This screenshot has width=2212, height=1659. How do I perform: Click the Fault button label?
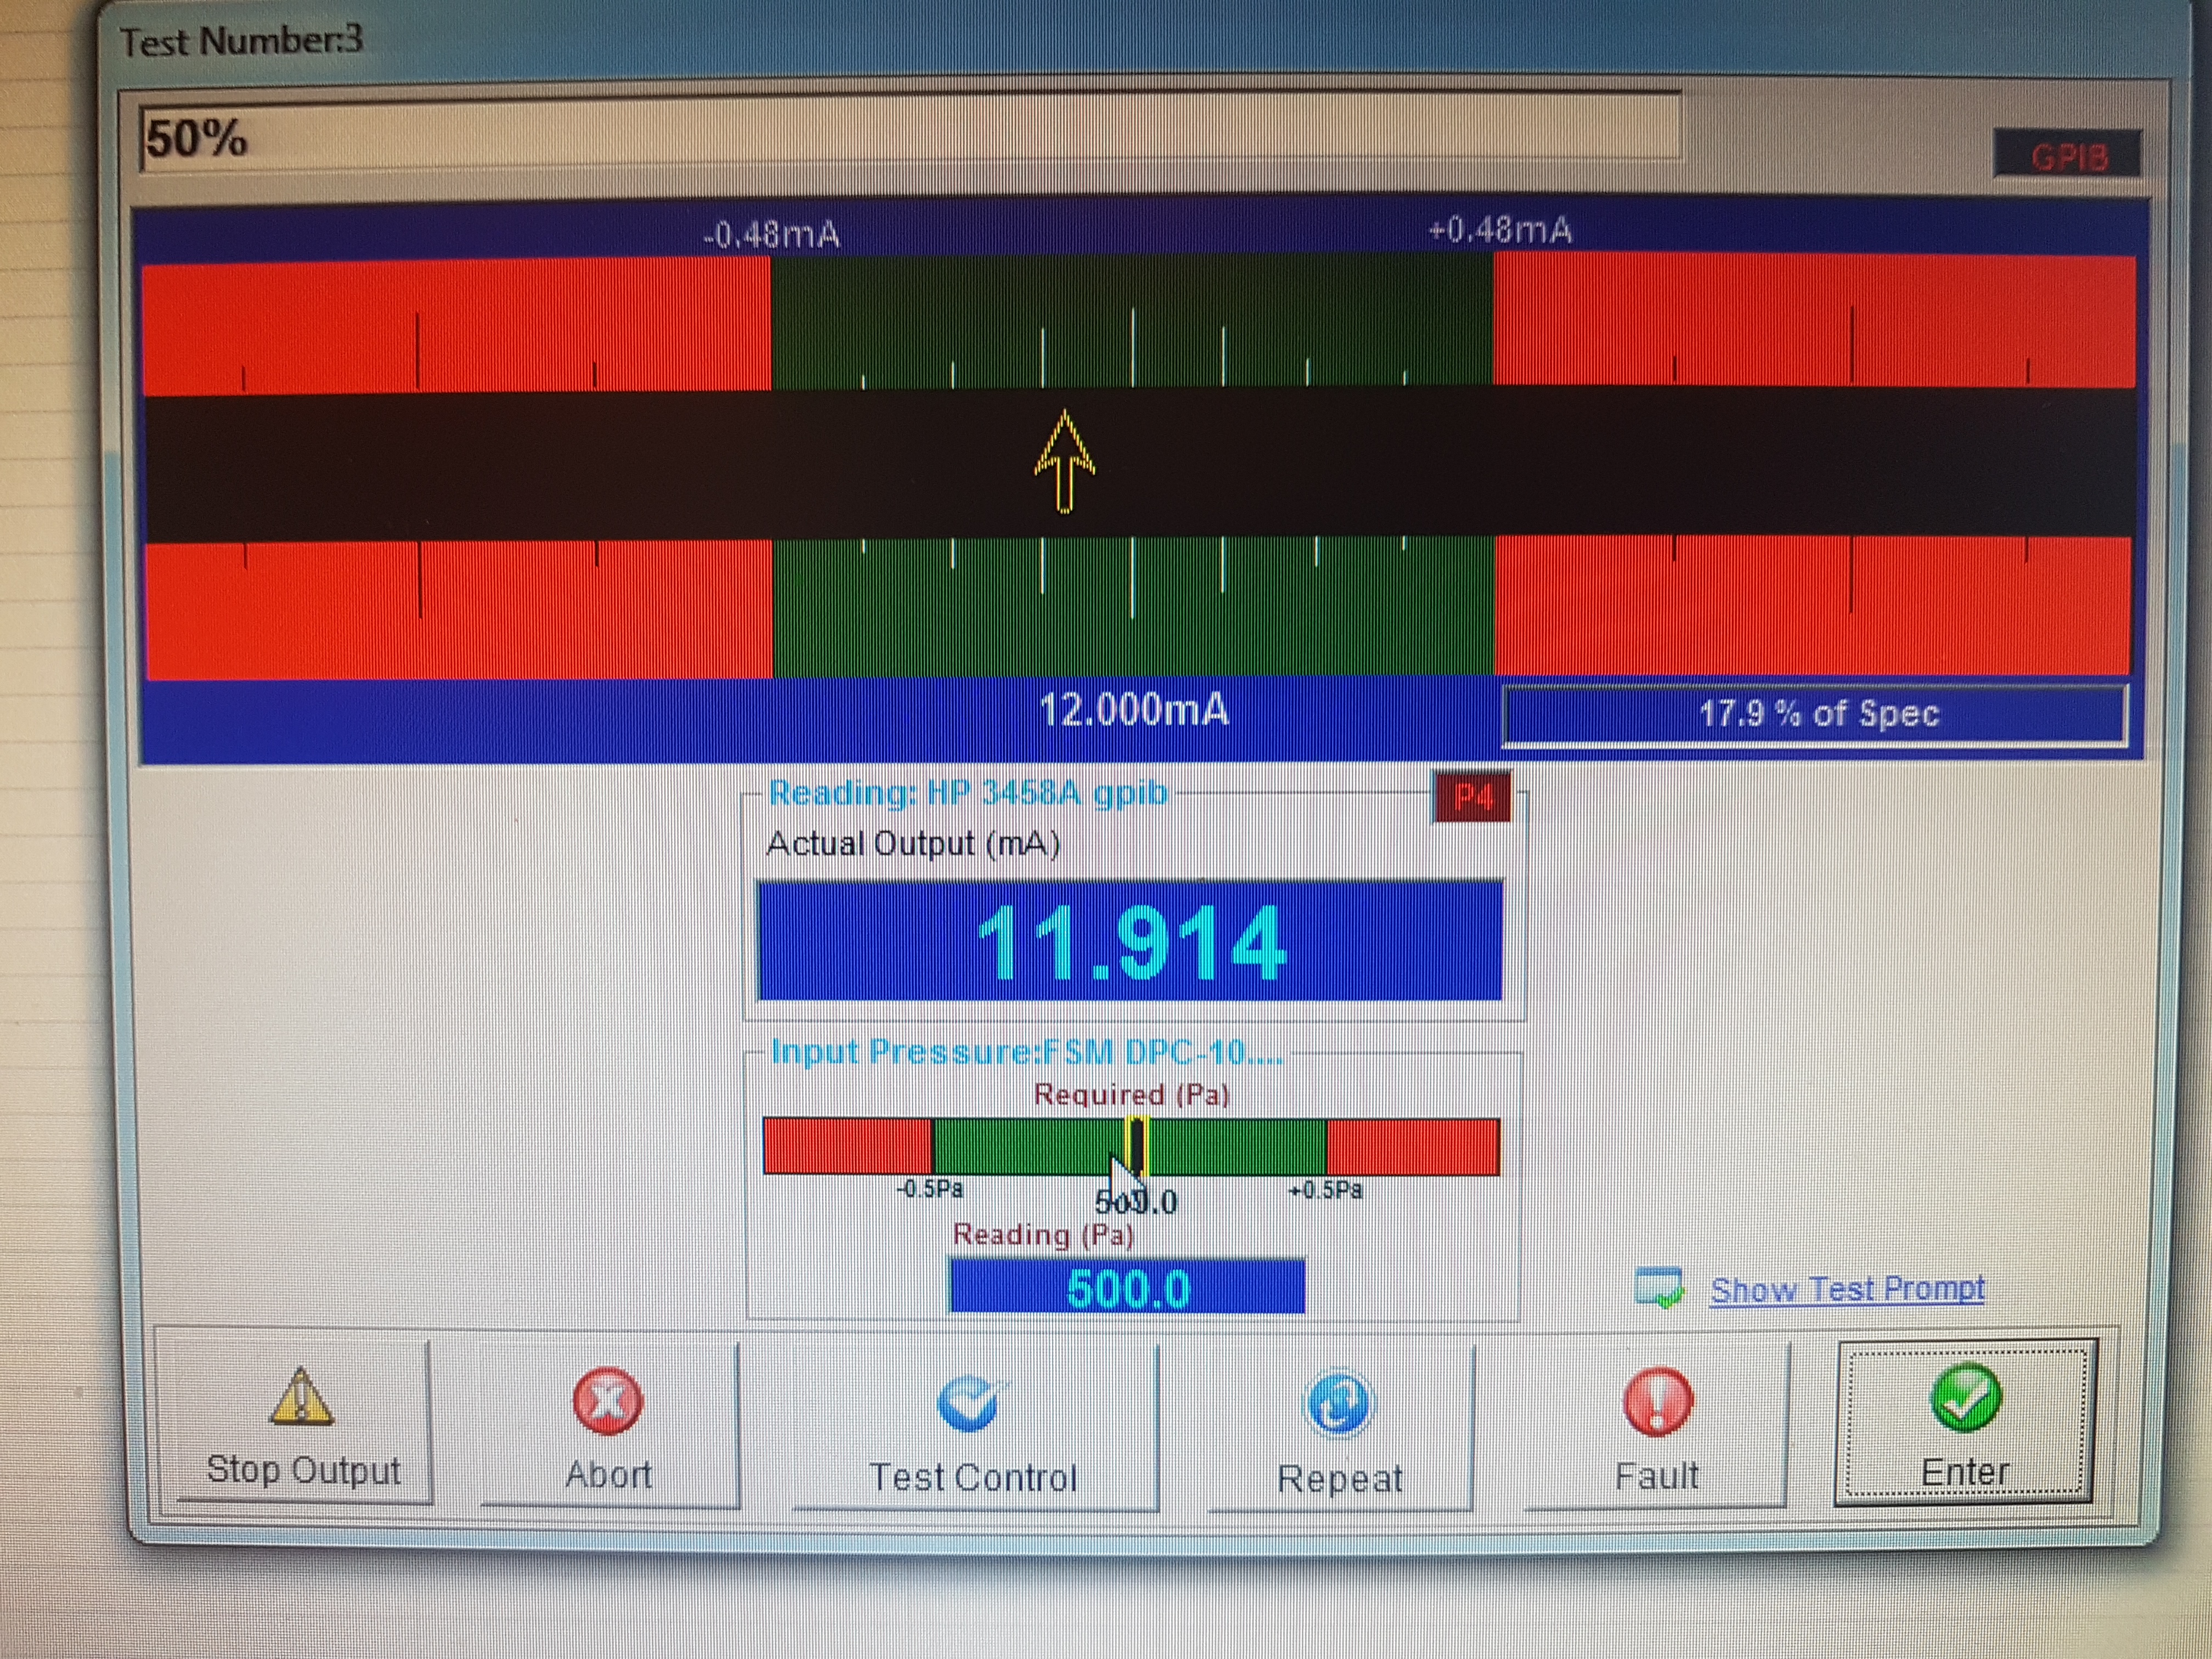(1657, 1475)
